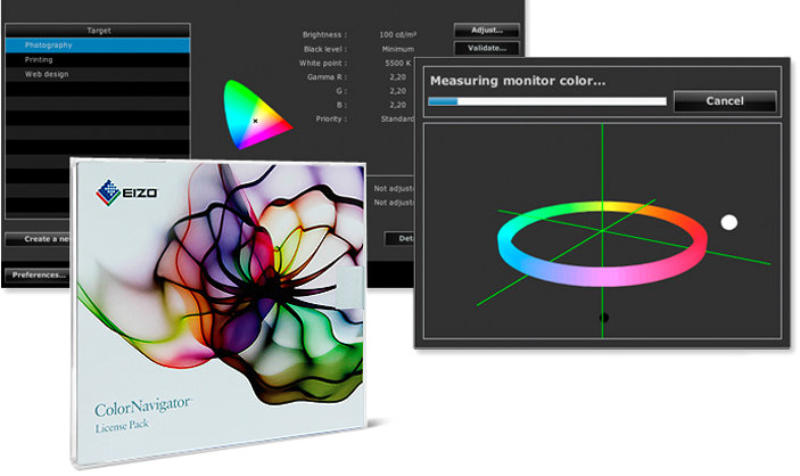Viewport: 800px width, 476px height.
Task: Click the EIZO logo on the box
Action: coord(127,192)
